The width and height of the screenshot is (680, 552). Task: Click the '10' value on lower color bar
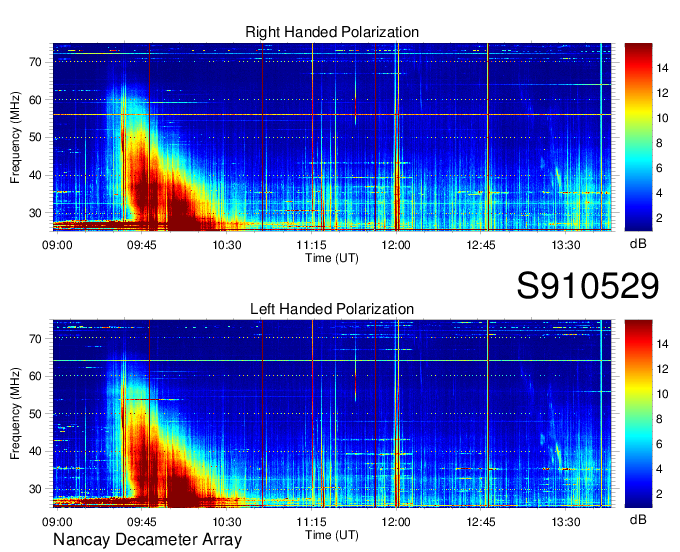click(x=662, y=395)
